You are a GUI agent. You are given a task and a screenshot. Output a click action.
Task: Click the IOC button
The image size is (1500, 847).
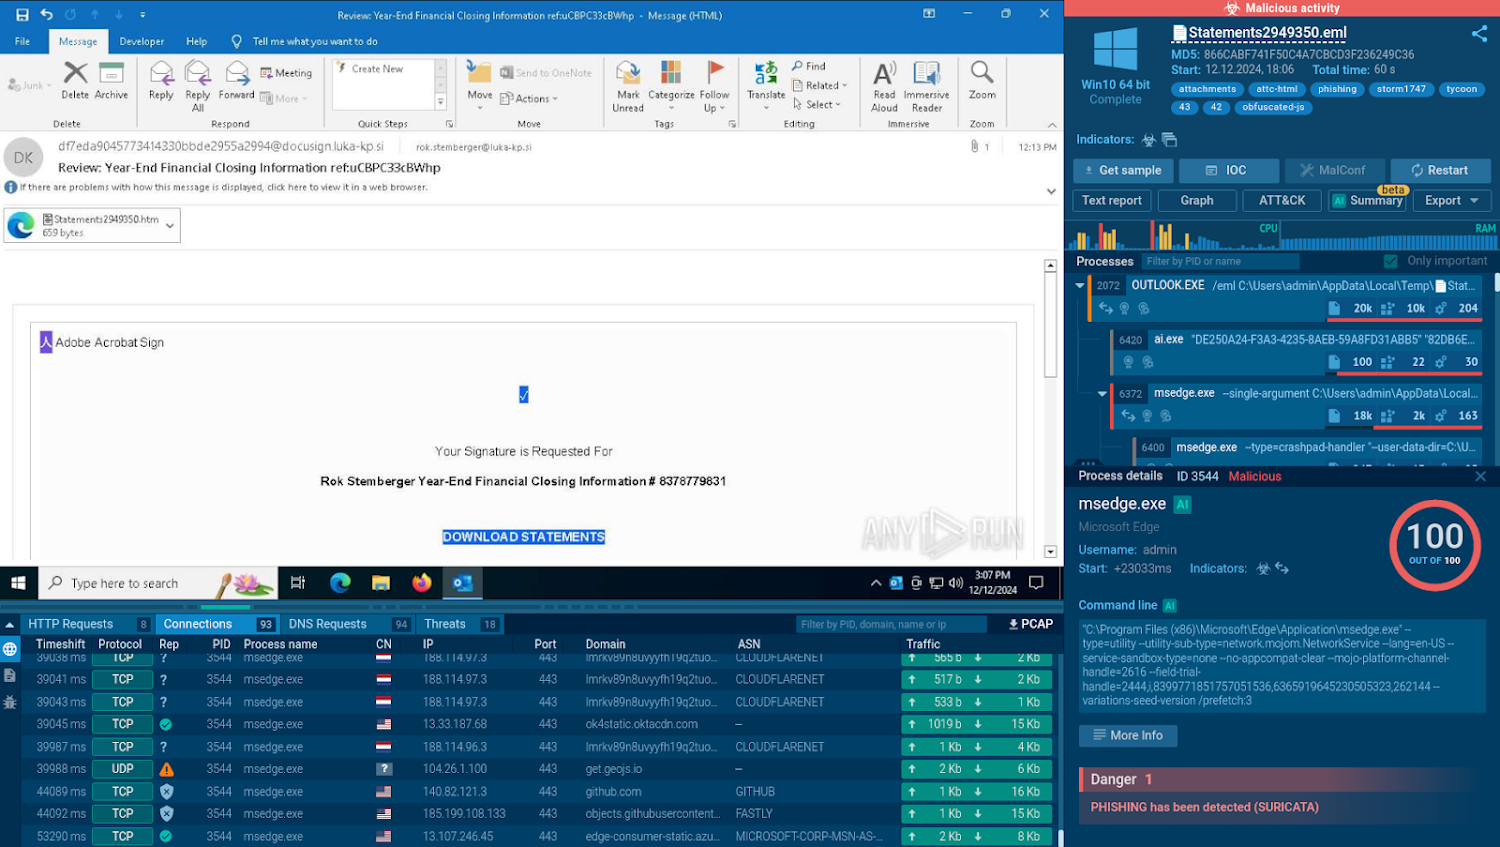[x=1229, y=171]
